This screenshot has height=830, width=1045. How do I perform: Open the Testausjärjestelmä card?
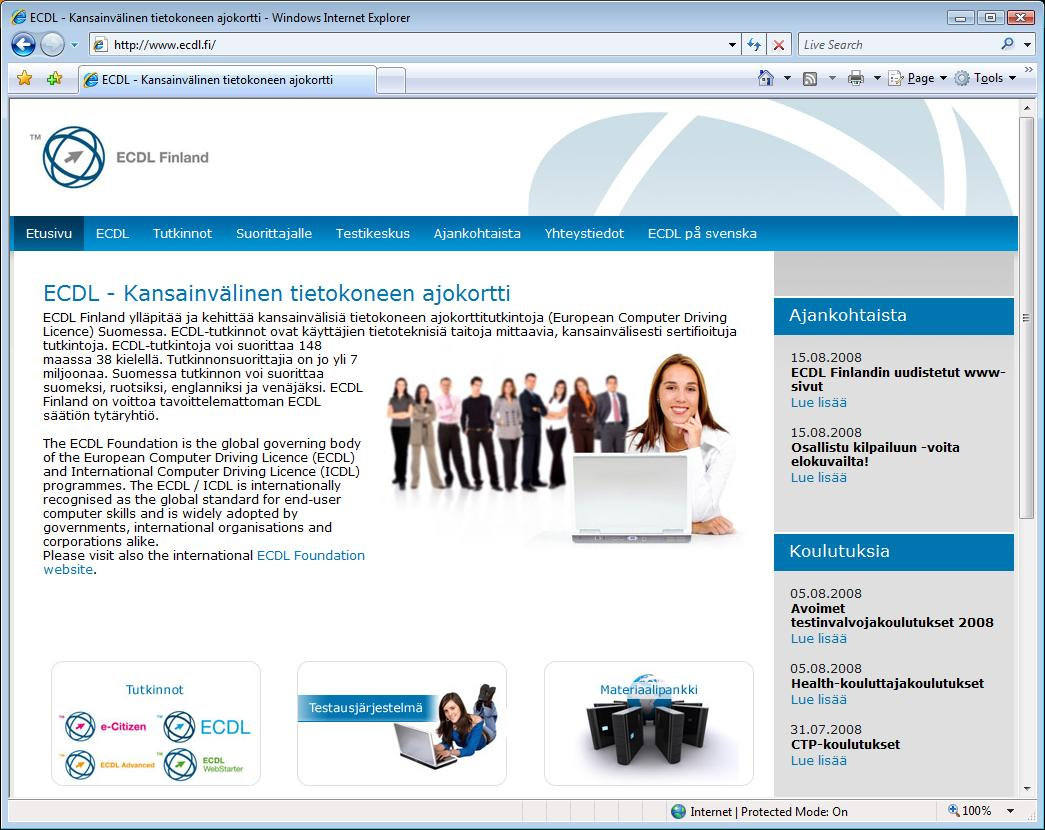coord(402,723)
